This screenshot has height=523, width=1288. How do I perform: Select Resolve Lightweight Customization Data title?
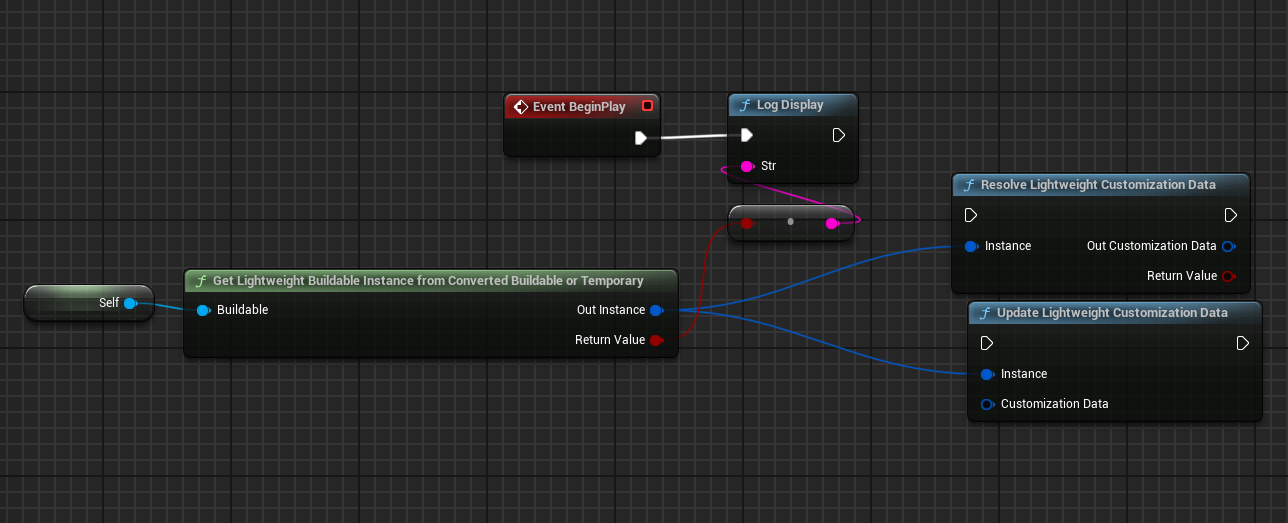(1098, 185)
